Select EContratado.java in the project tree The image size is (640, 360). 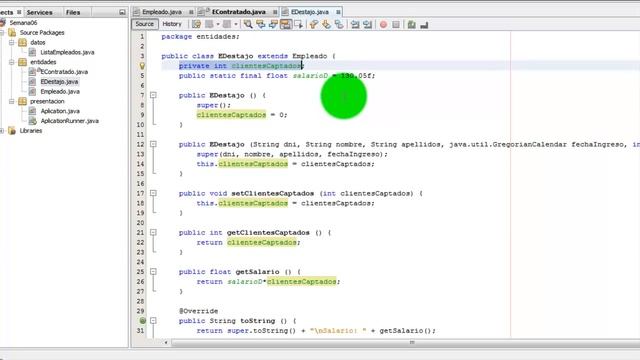(x=64, y=72)
